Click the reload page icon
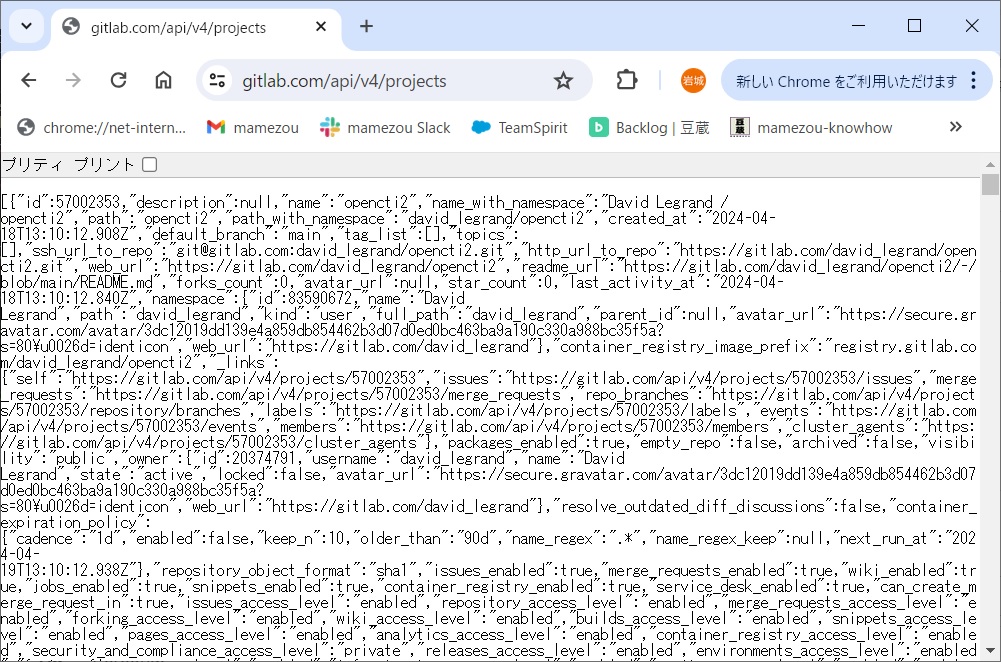The height and width of the screenshot is (662, 1001). click(118, 81)
